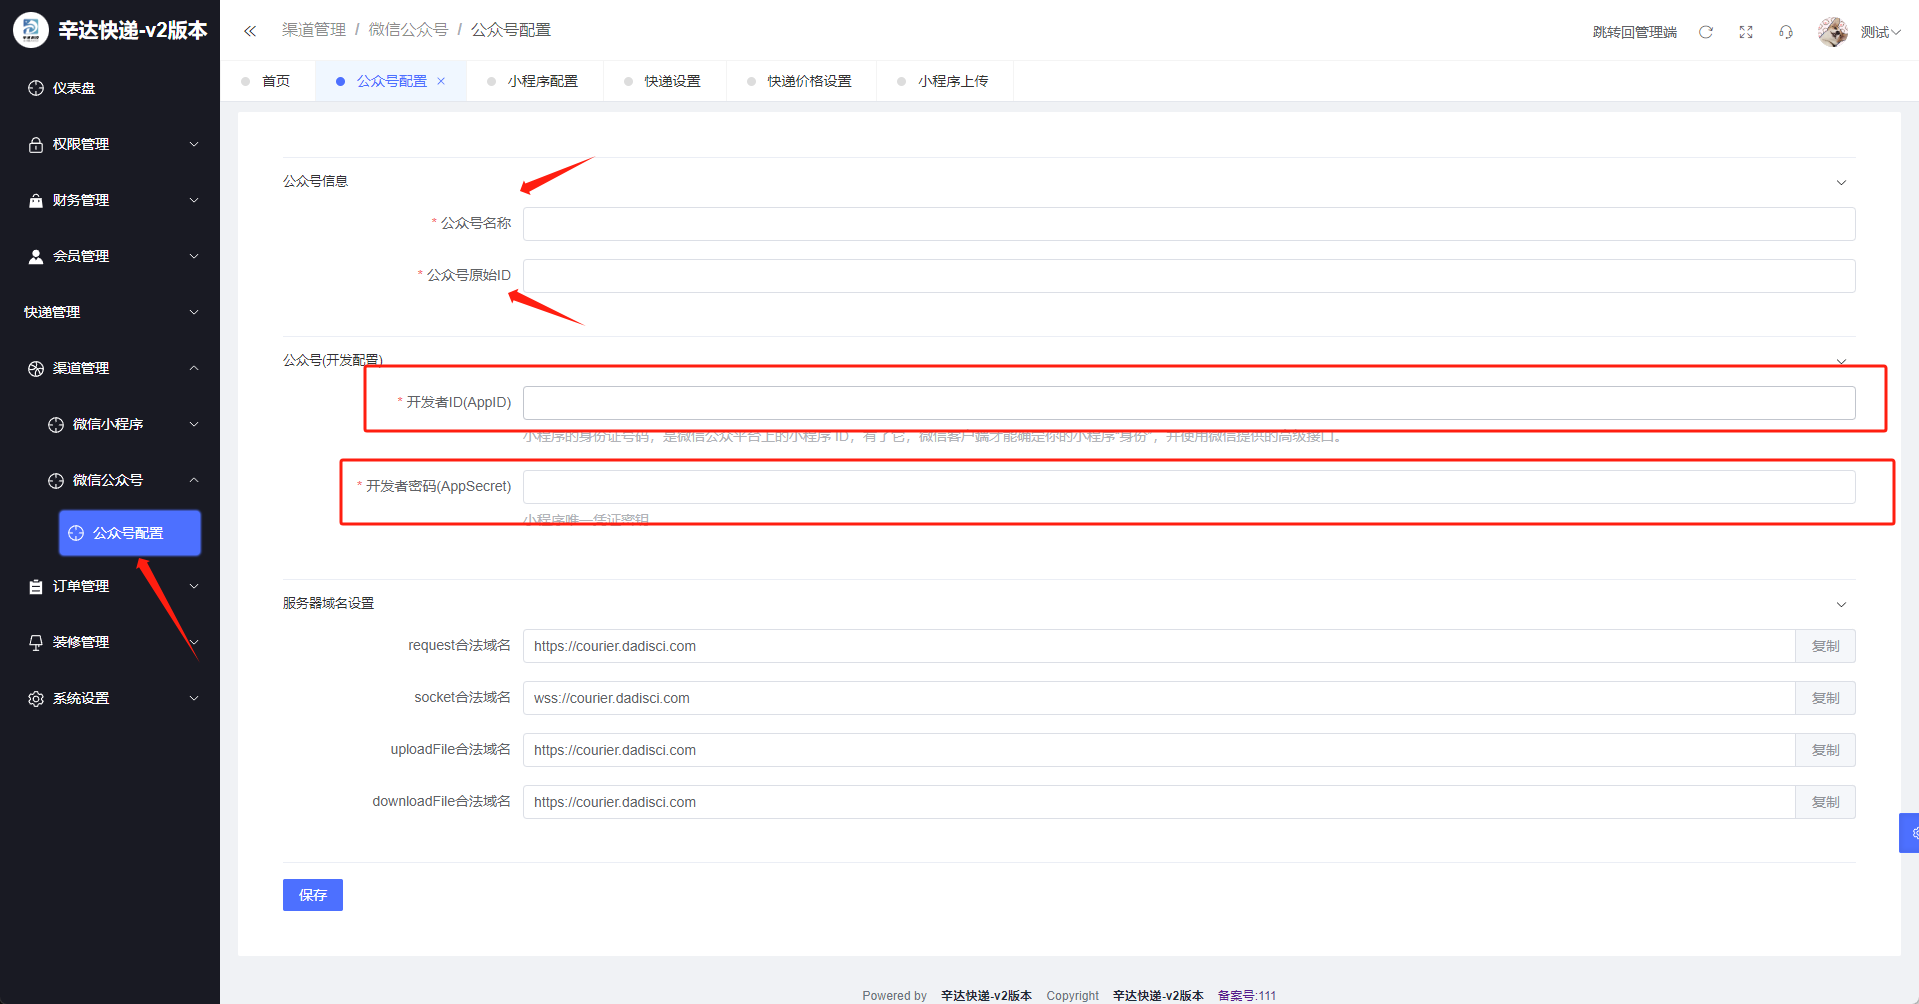Copy the request合法域名 with 复制 button
1919x1004 pixels.
[1825, 646]
